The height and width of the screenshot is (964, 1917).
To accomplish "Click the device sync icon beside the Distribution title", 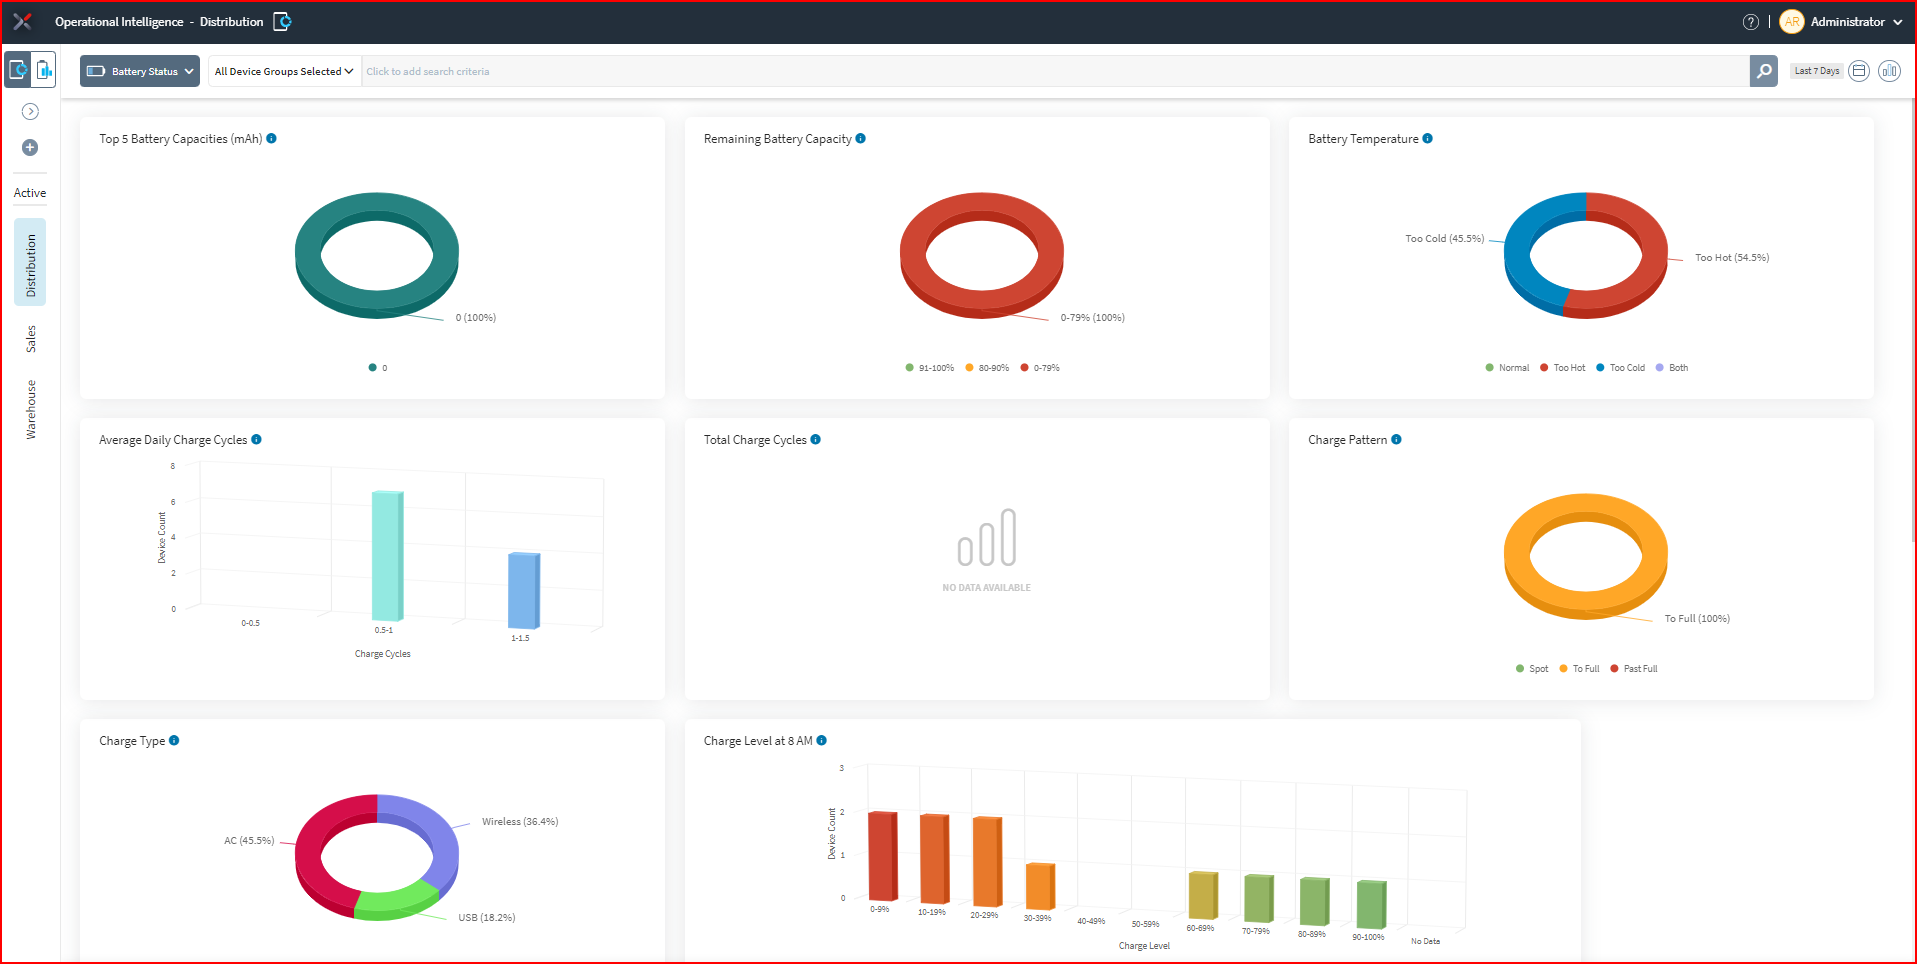I will click(282, 21).
